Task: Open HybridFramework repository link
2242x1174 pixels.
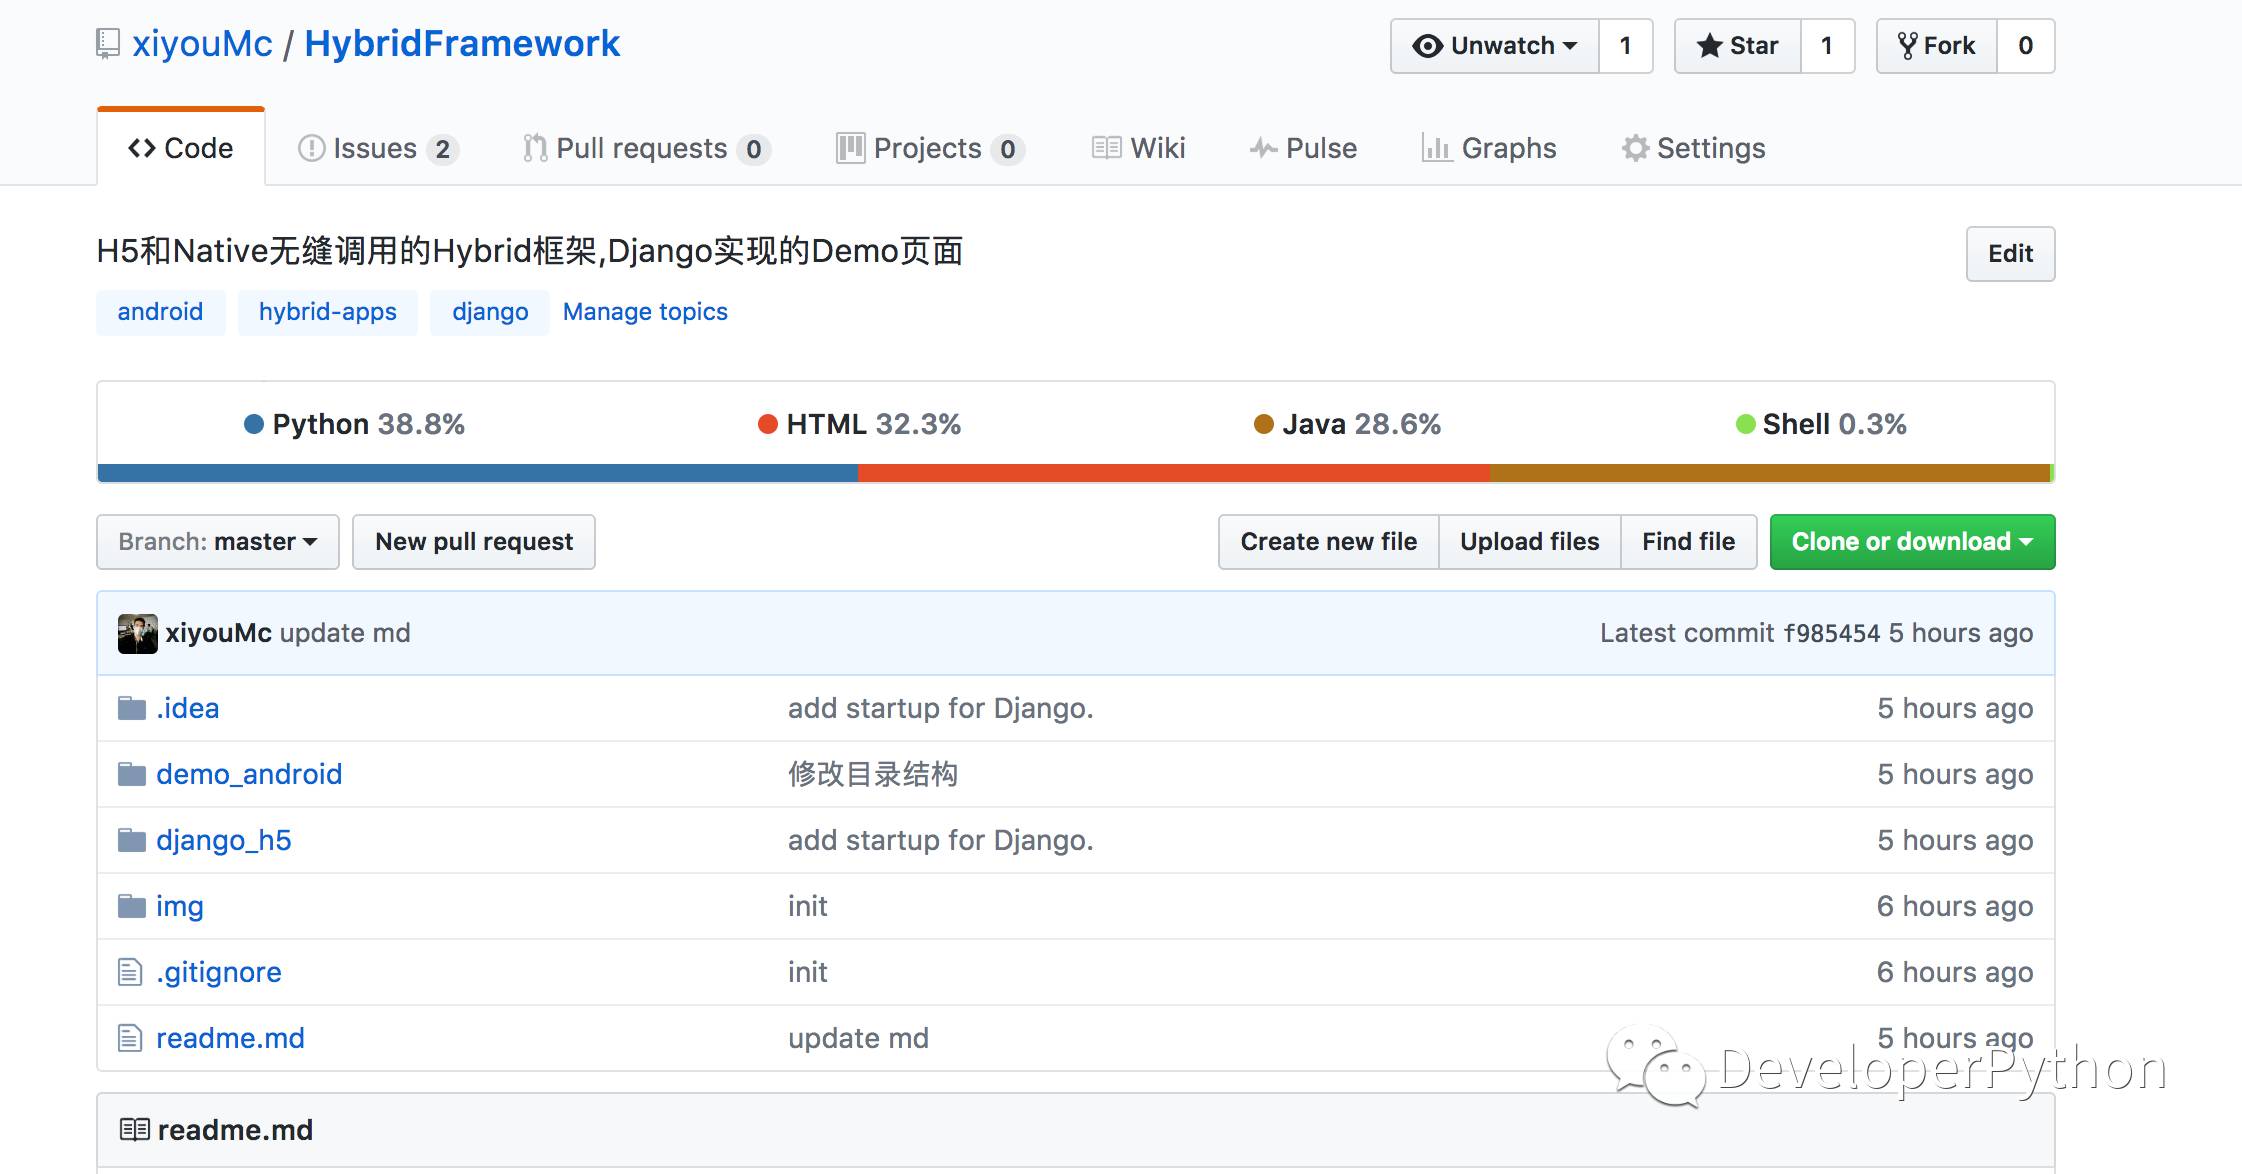Action: tap(462, 44)
